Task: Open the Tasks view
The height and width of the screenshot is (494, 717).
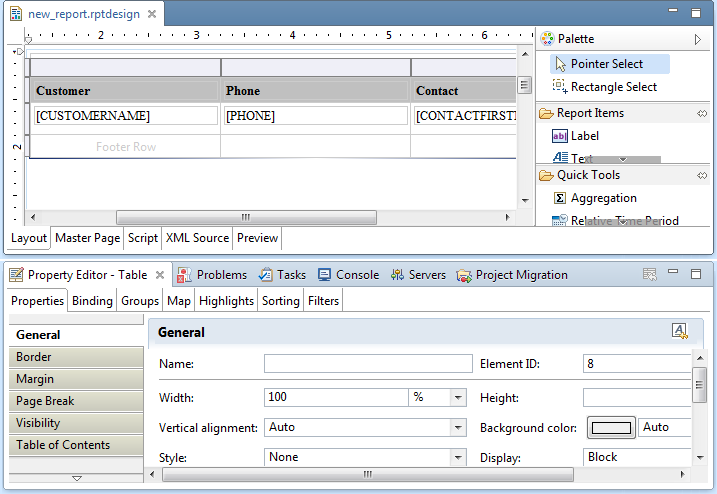Action: 282,275
